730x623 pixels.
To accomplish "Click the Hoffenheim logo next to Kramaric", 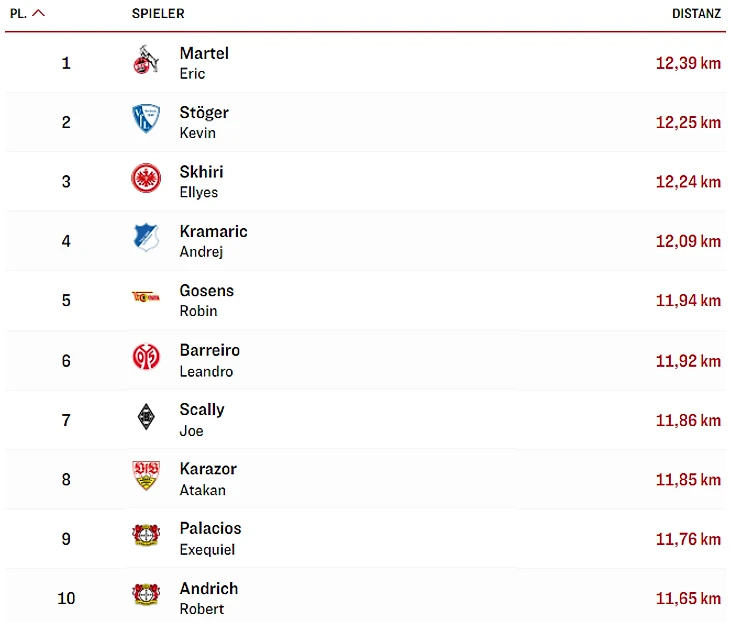I will pos(146,240).
